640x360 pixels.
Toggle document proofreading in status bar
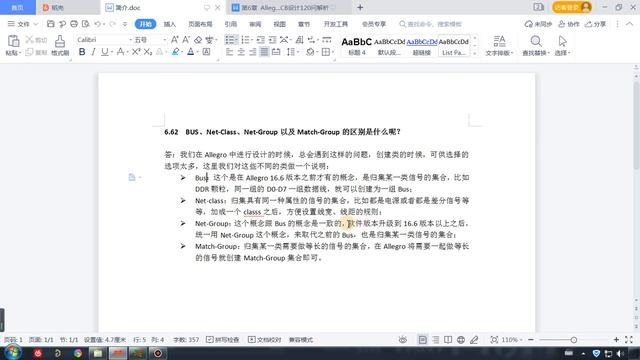tap(264, 340)
